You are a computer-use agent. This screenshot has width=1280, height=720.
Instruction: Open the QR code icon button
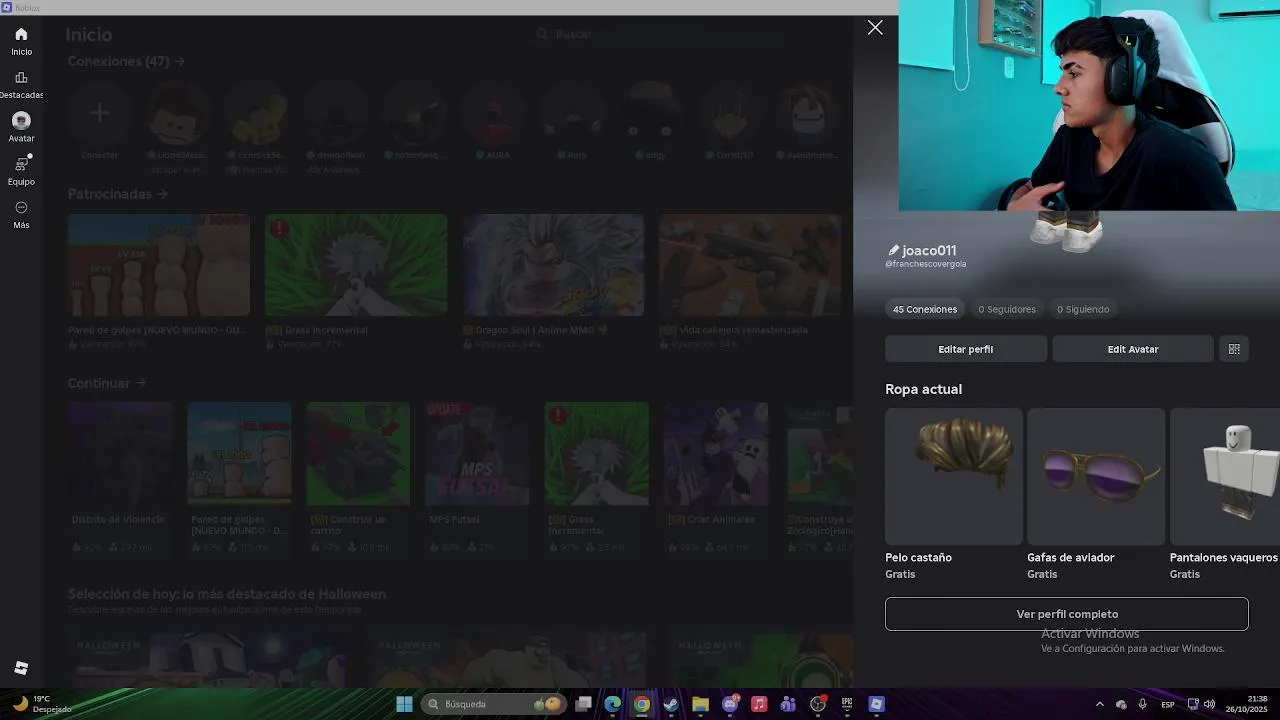coord(1234,349)
